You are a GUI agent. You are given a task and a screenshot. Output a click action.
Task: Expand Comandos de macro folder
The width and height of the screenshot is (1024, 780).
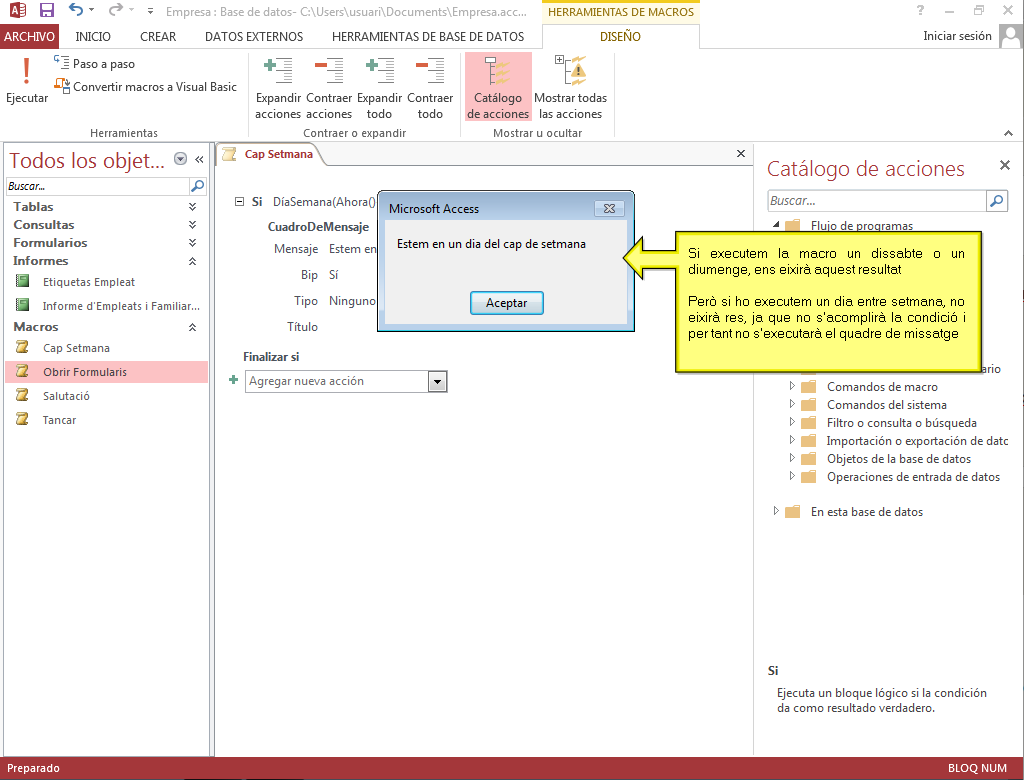click(792, 386)
